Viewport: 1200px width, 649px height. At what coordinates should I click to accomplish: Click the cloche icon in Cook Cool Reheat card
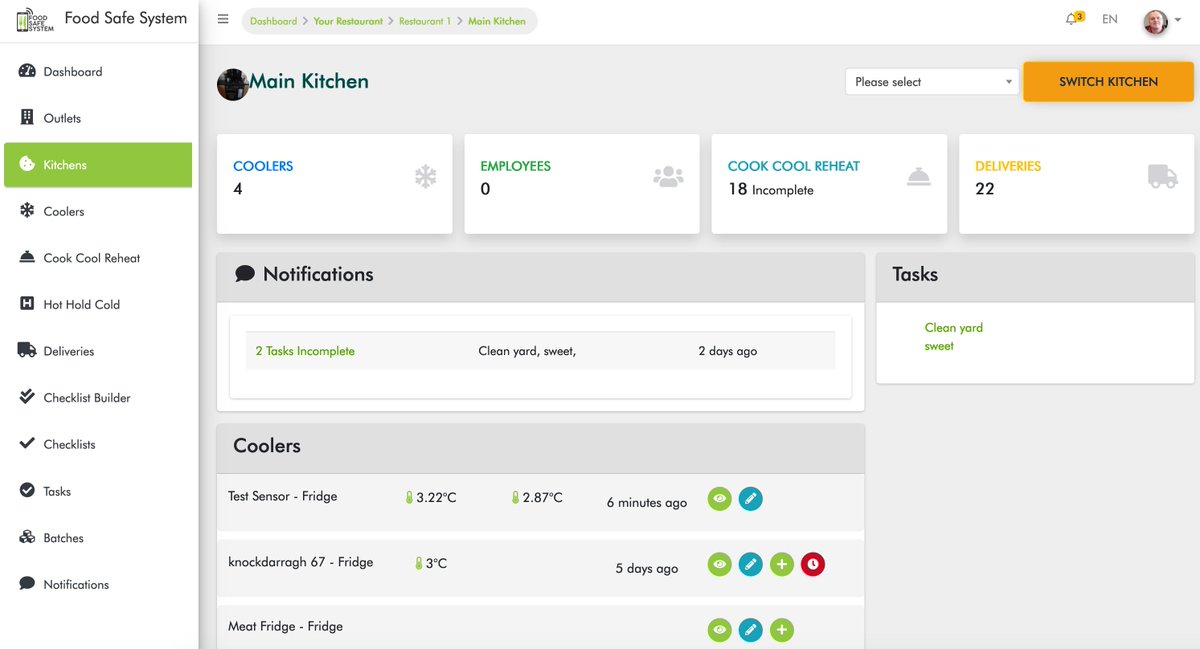point(919,177)
